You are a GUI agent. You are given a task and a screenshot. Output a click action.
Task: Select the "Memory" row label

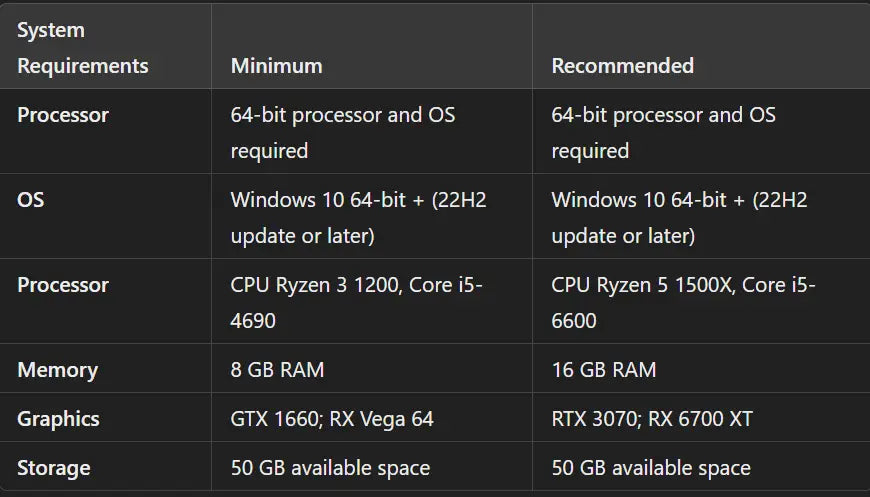coord(57,370)
